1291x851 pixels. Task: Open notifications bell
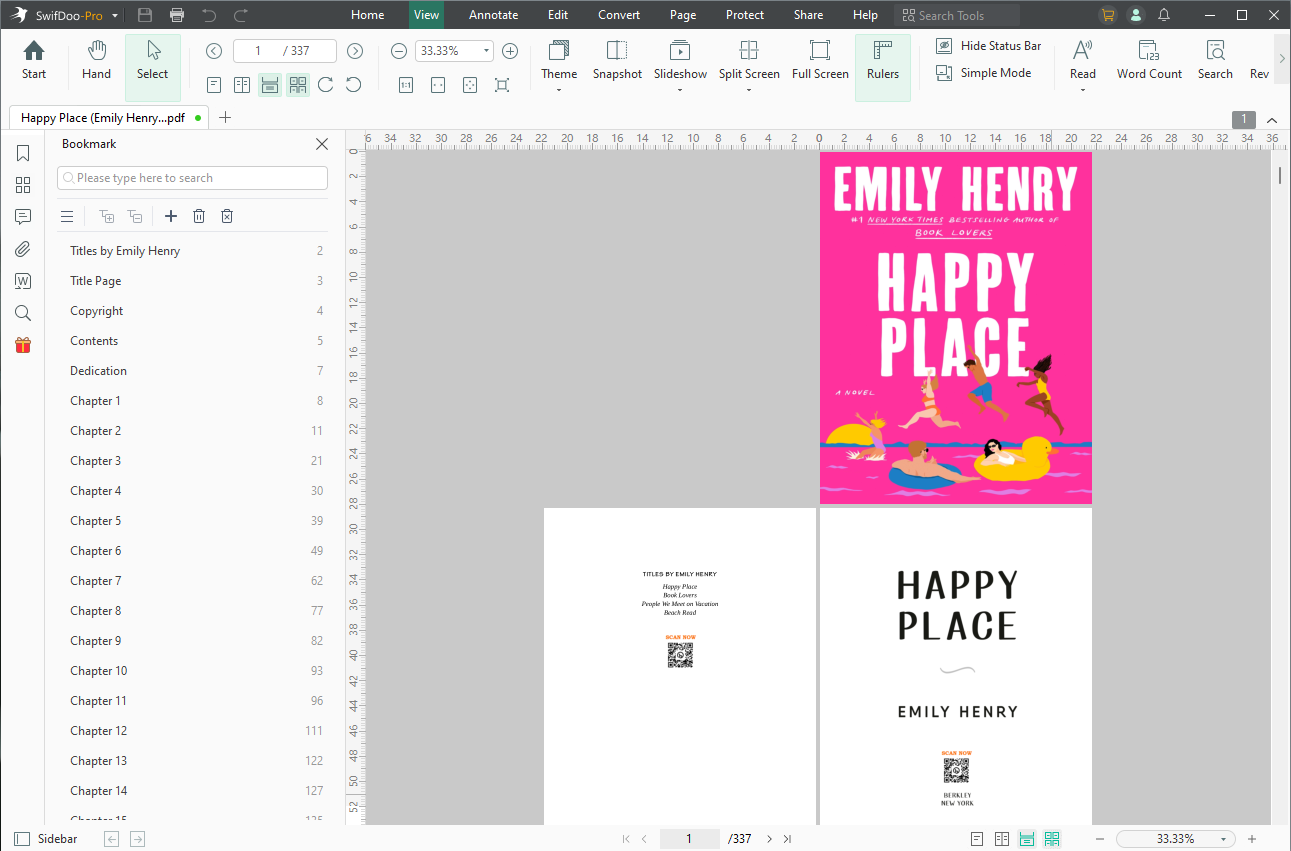[x=1164, y=15]
